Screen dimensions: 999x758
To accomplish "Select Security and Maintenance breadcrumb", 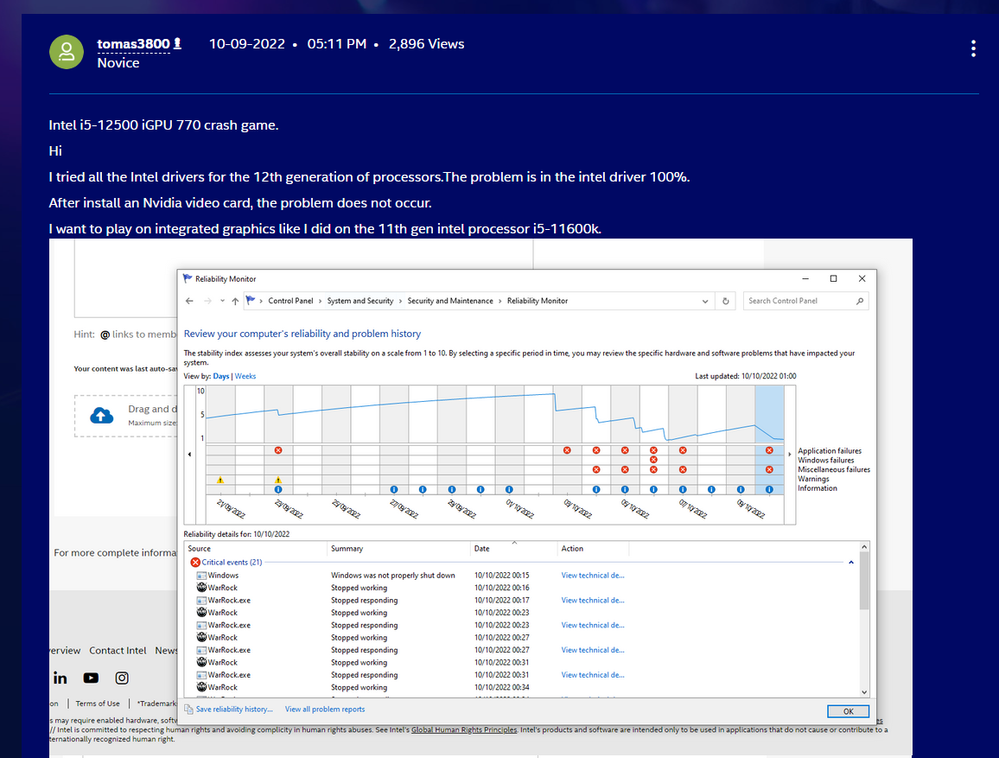I will (x=450, y=301).
